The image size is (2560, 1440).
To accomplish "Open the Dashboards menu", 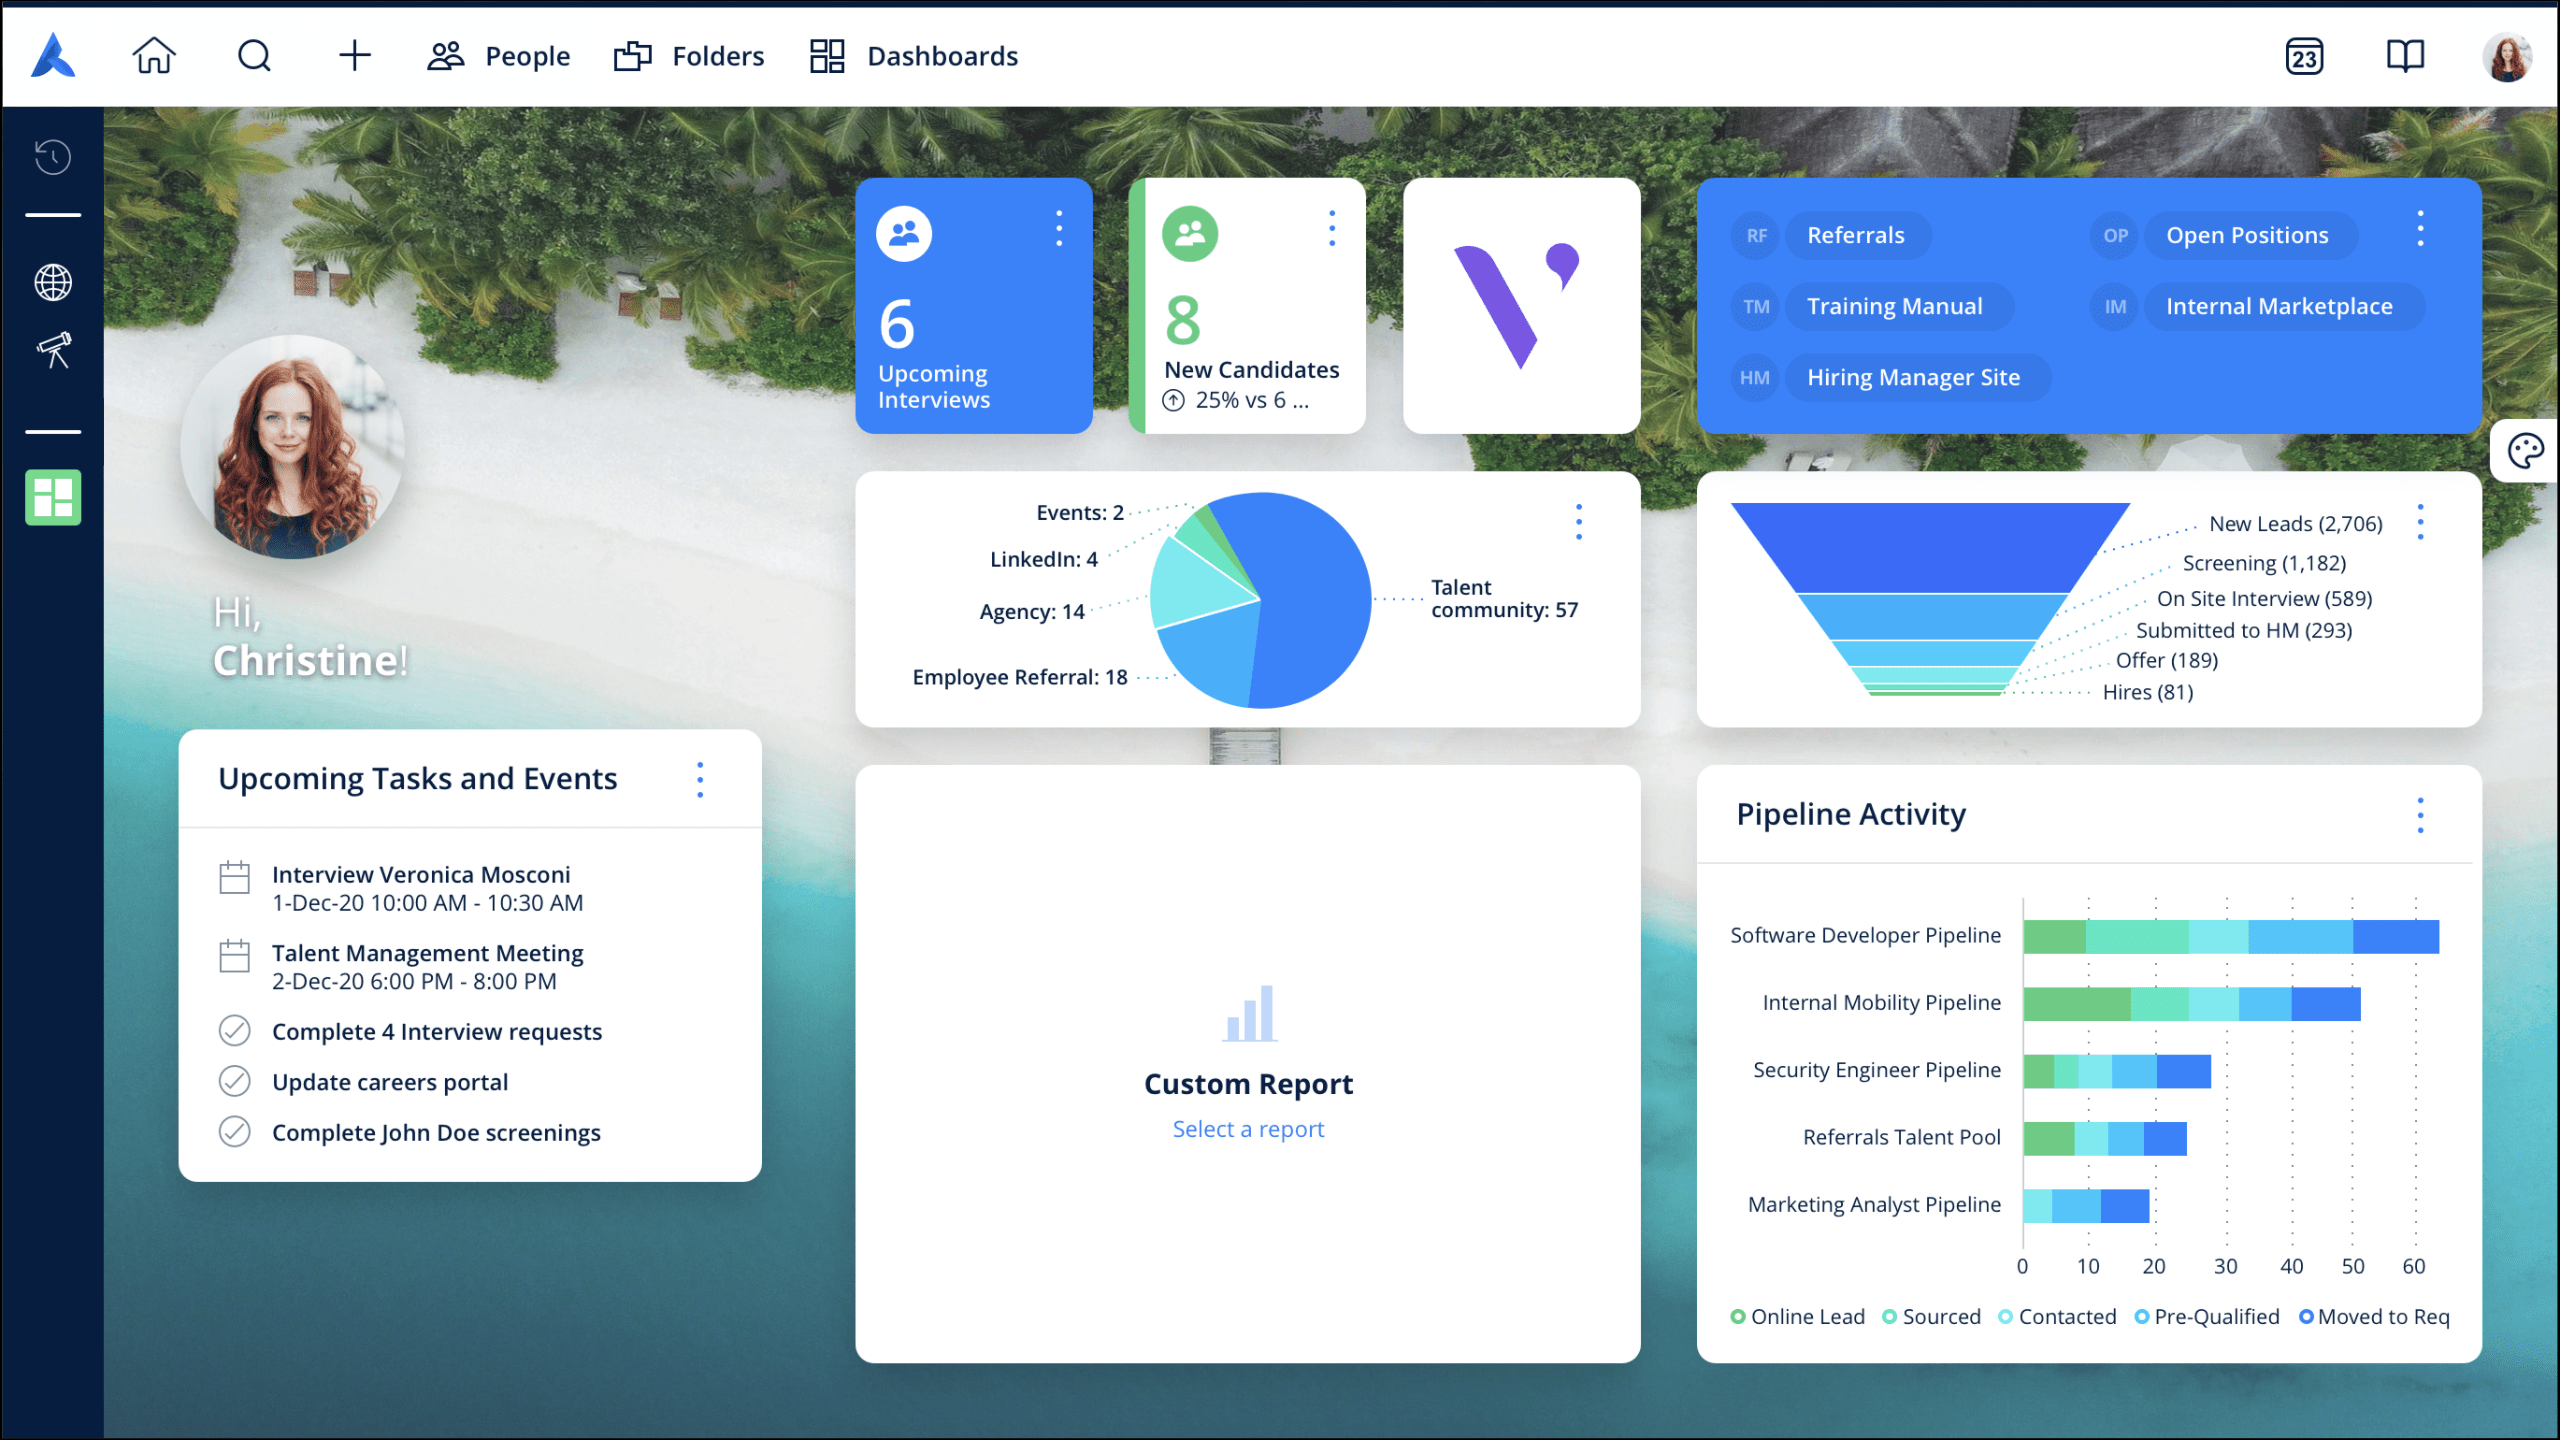I will pos(913,56).
